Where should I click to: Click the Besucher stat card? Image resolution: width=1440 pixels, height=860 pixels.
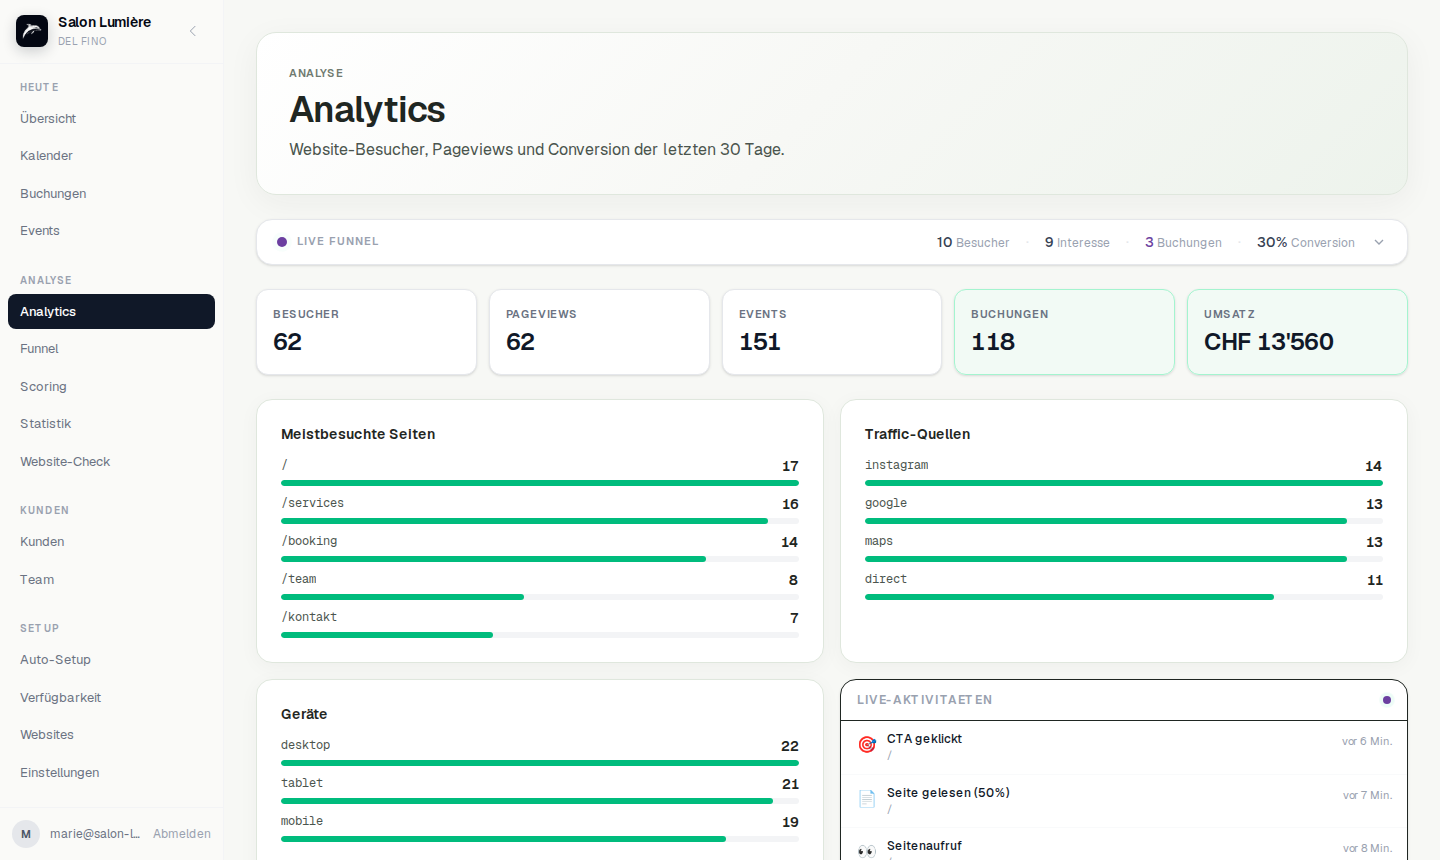tap(366, 332)
